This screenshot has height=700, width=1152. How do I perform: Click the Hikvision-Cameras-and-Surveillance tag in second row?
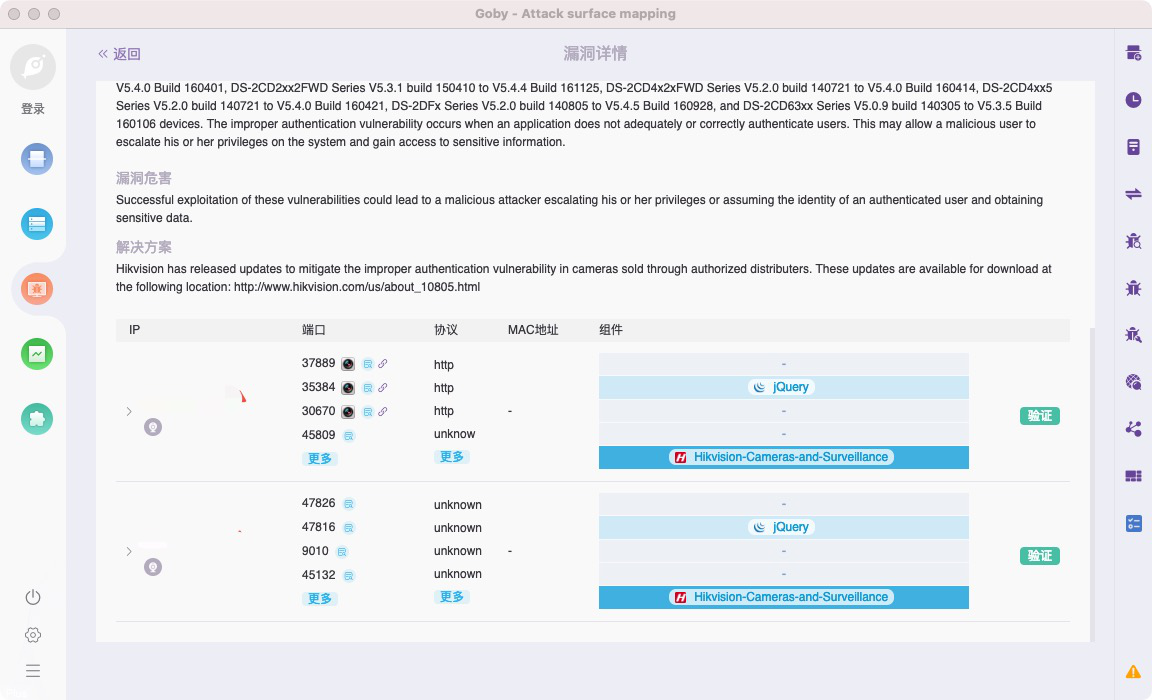point(782,597)
